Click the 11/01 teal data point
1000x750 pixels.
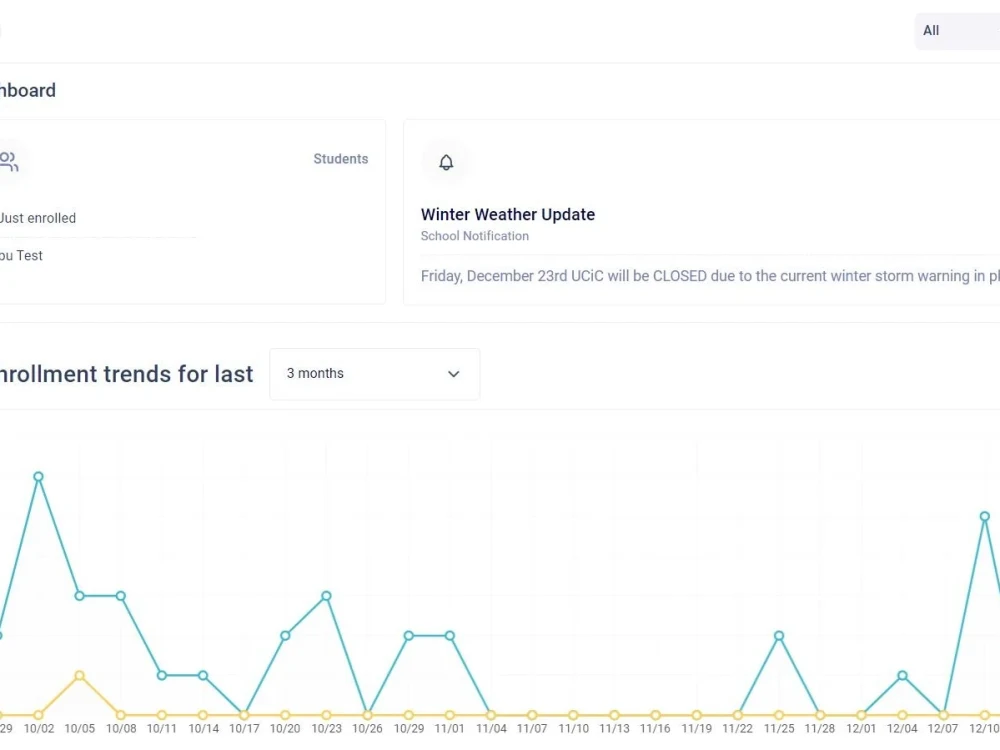pyautogui.click(x=450, y=636)
